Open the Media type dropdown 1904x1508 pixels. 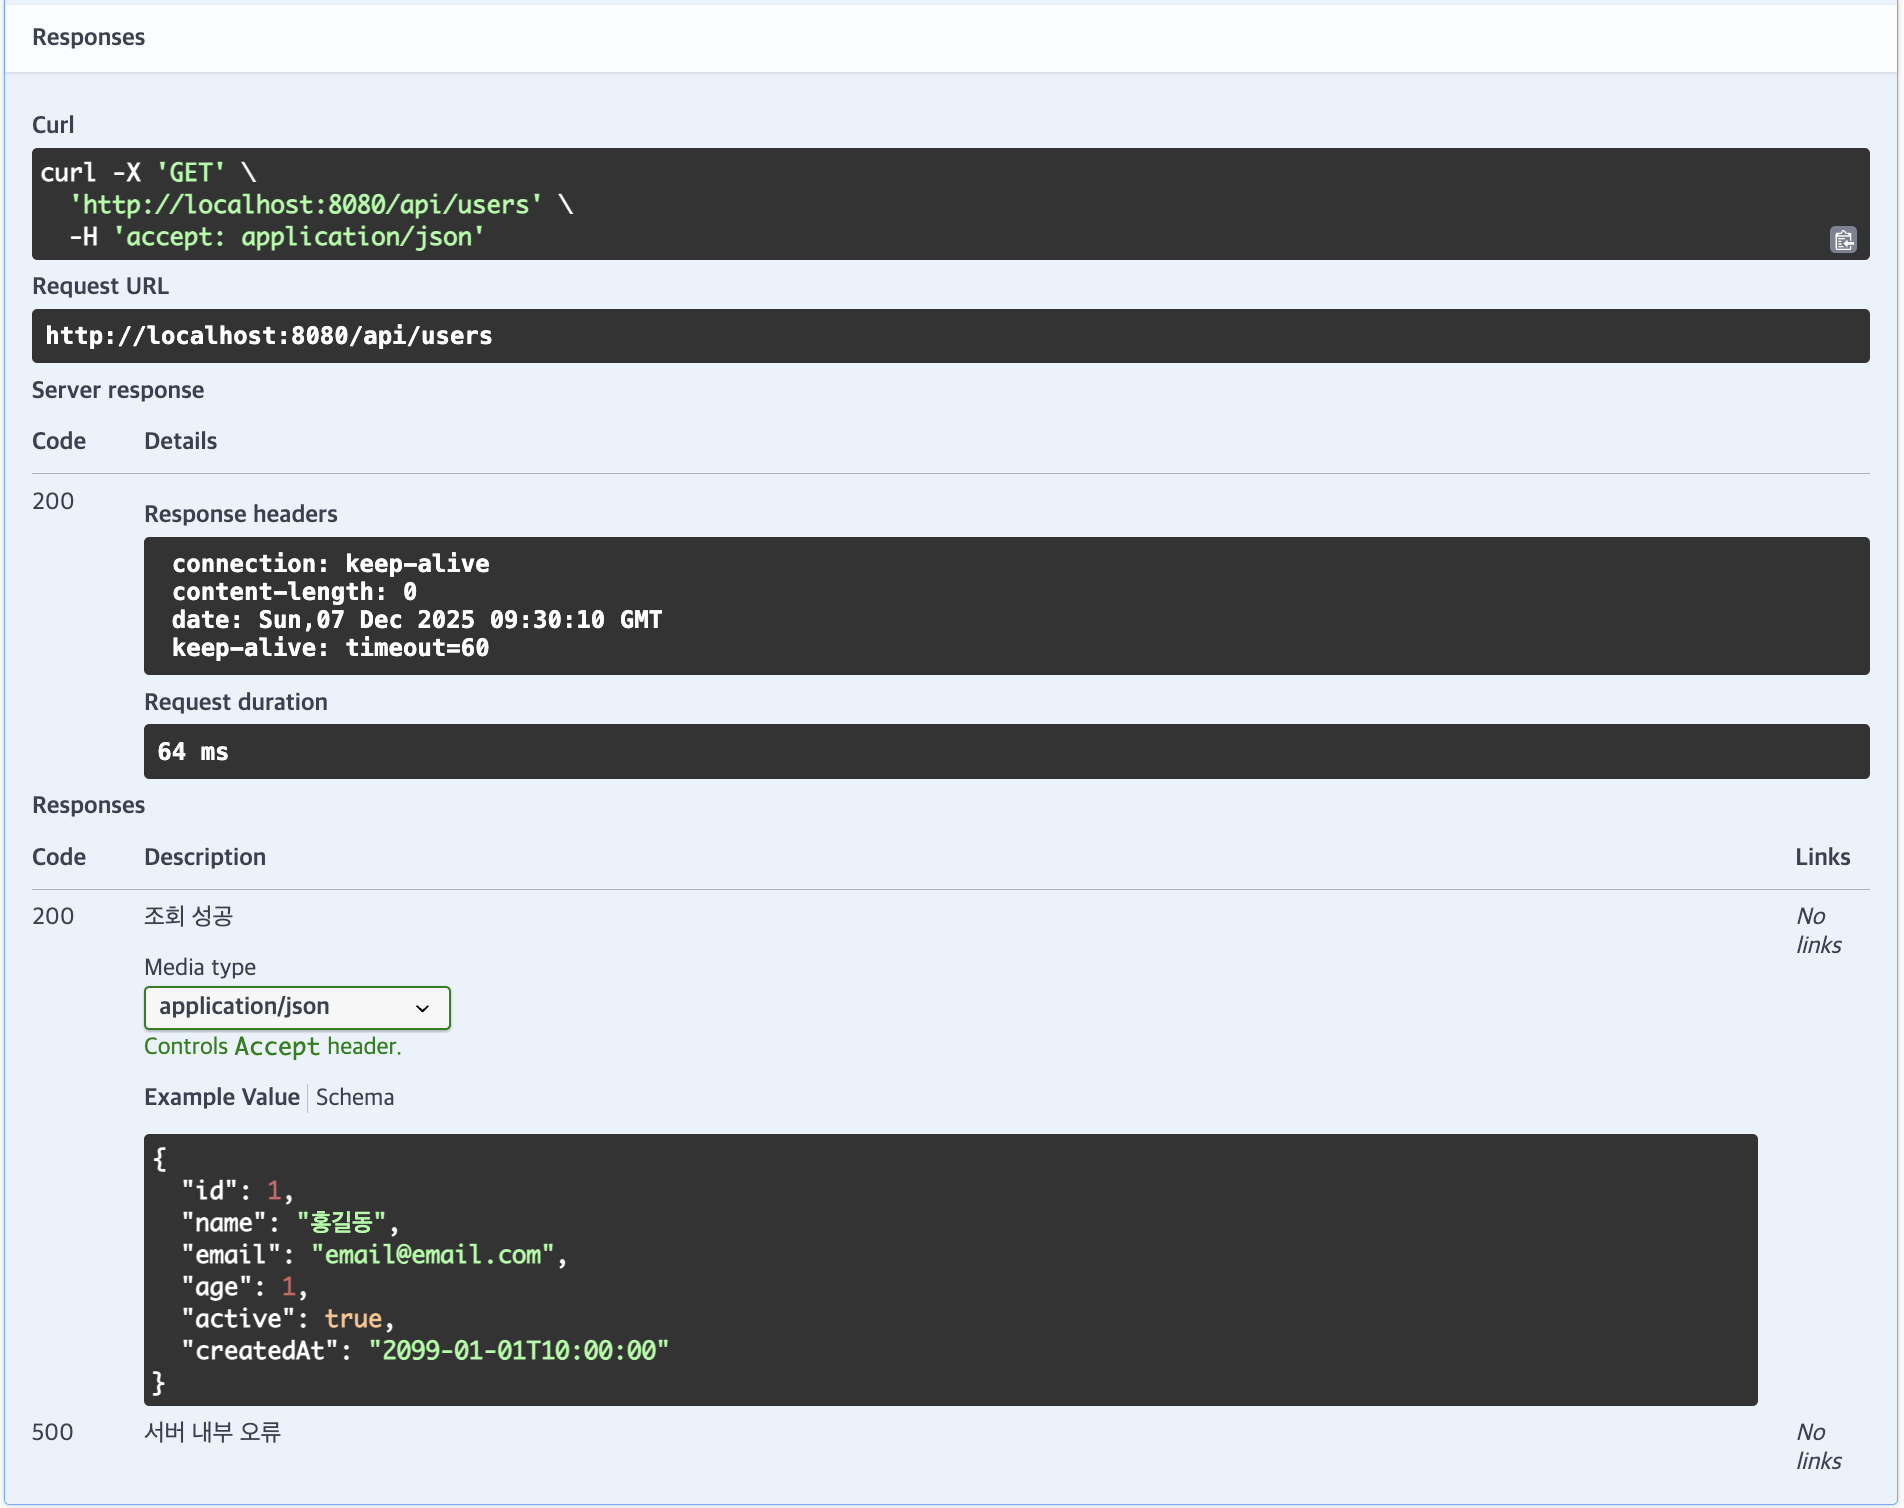[296, 1007]
